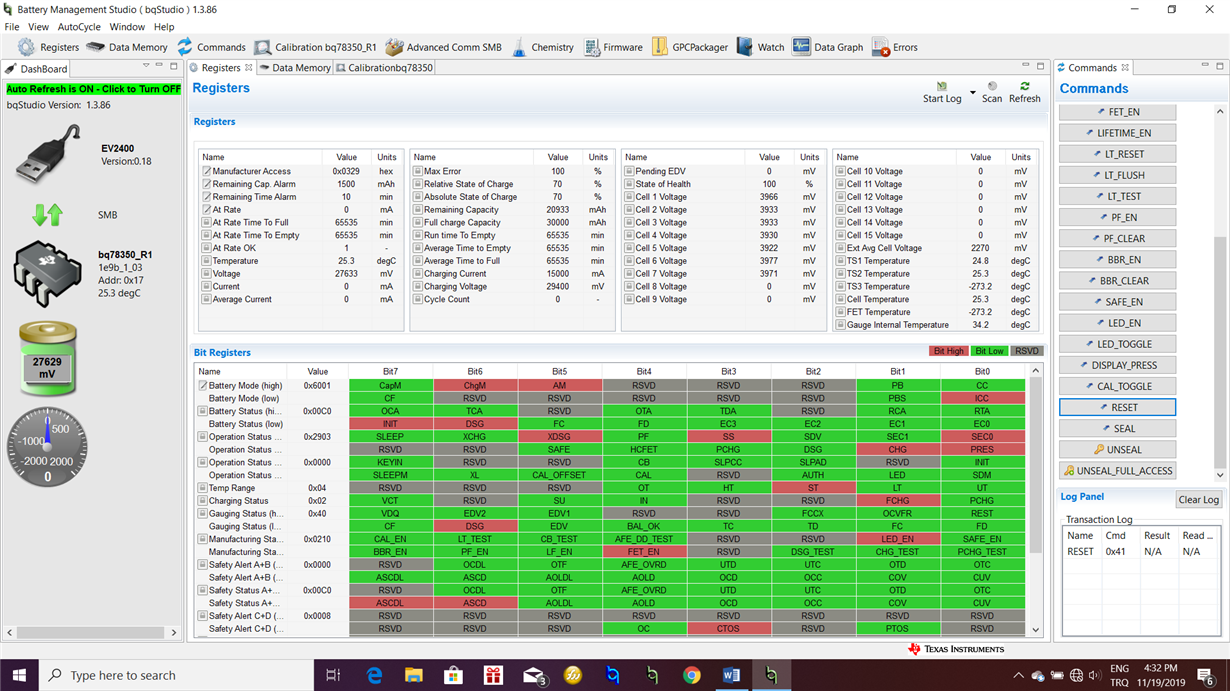The width and height of the screenshot is (1230, 691).
Task: Send the SEAL command
Action: (x=1118, y=428)
